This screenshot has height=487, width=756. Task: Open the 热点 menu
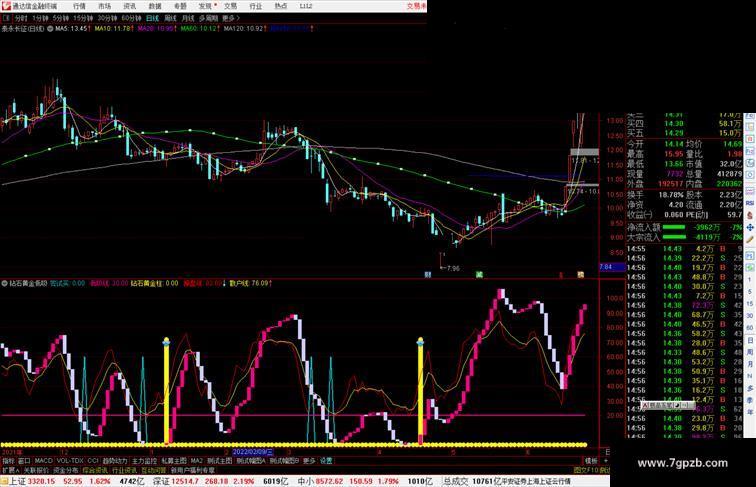281,6
